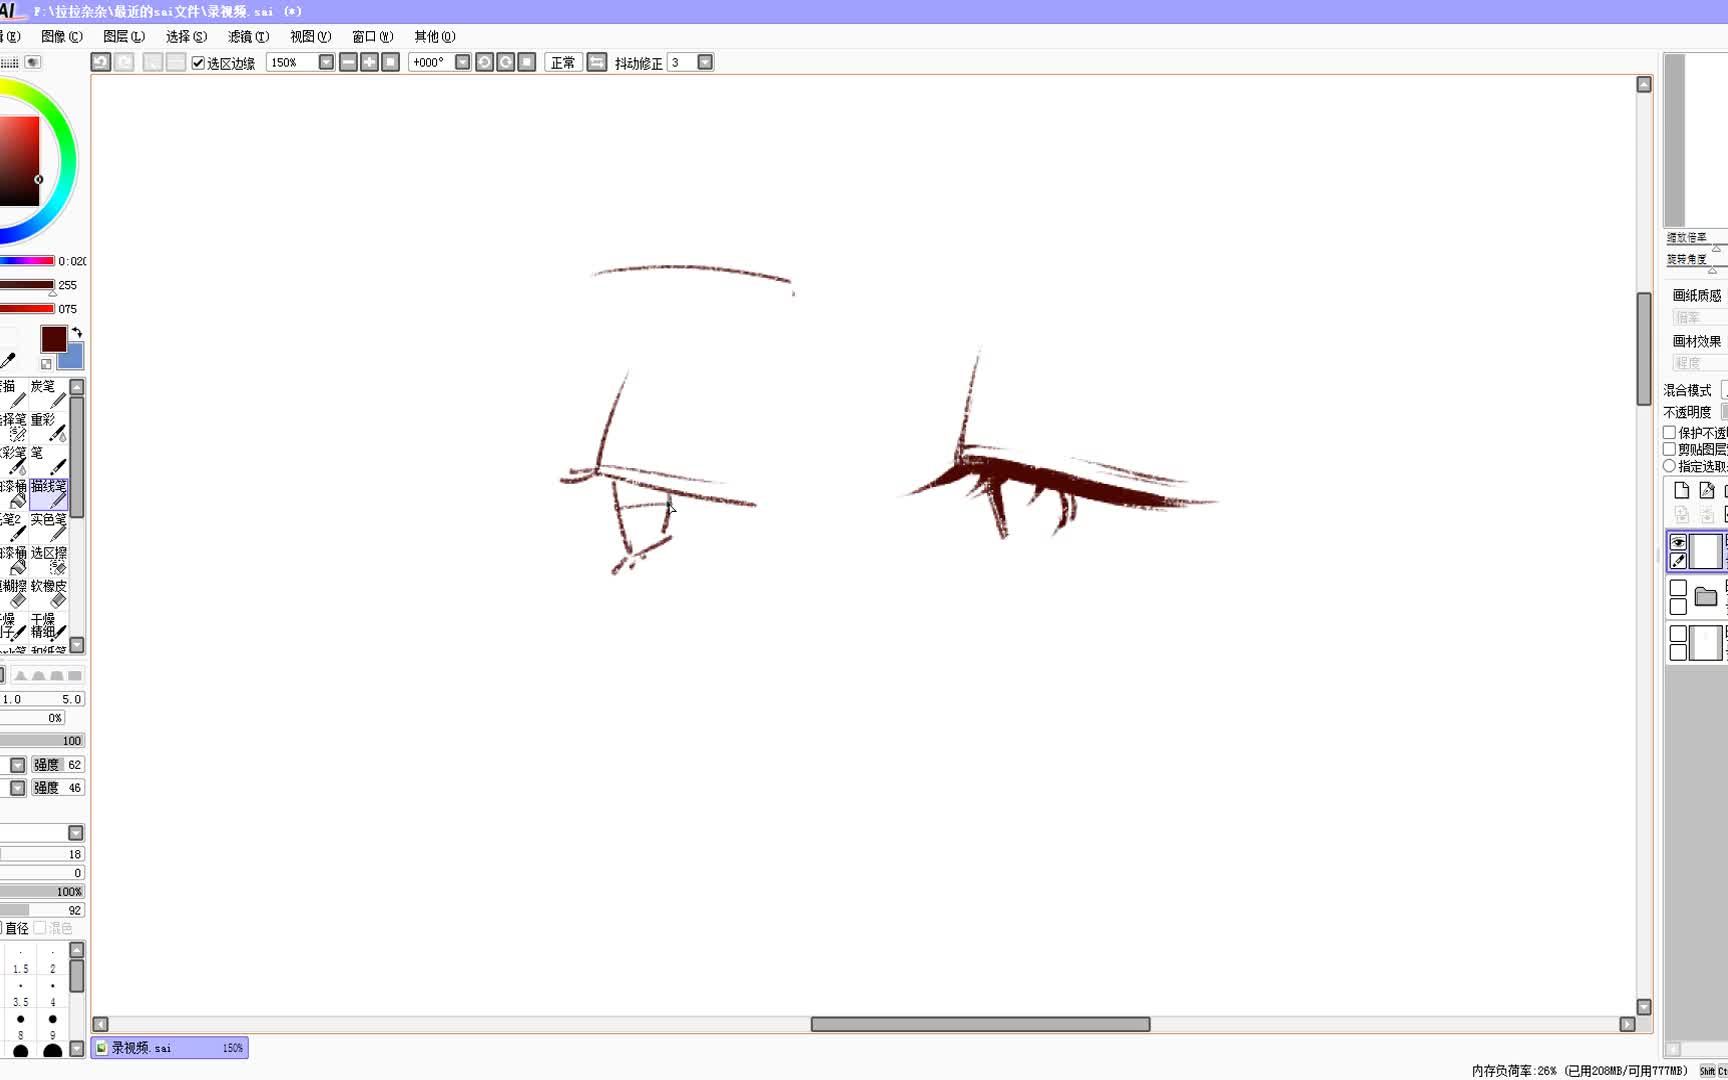Rotate canvas counterclockwise

click(484, 62)
